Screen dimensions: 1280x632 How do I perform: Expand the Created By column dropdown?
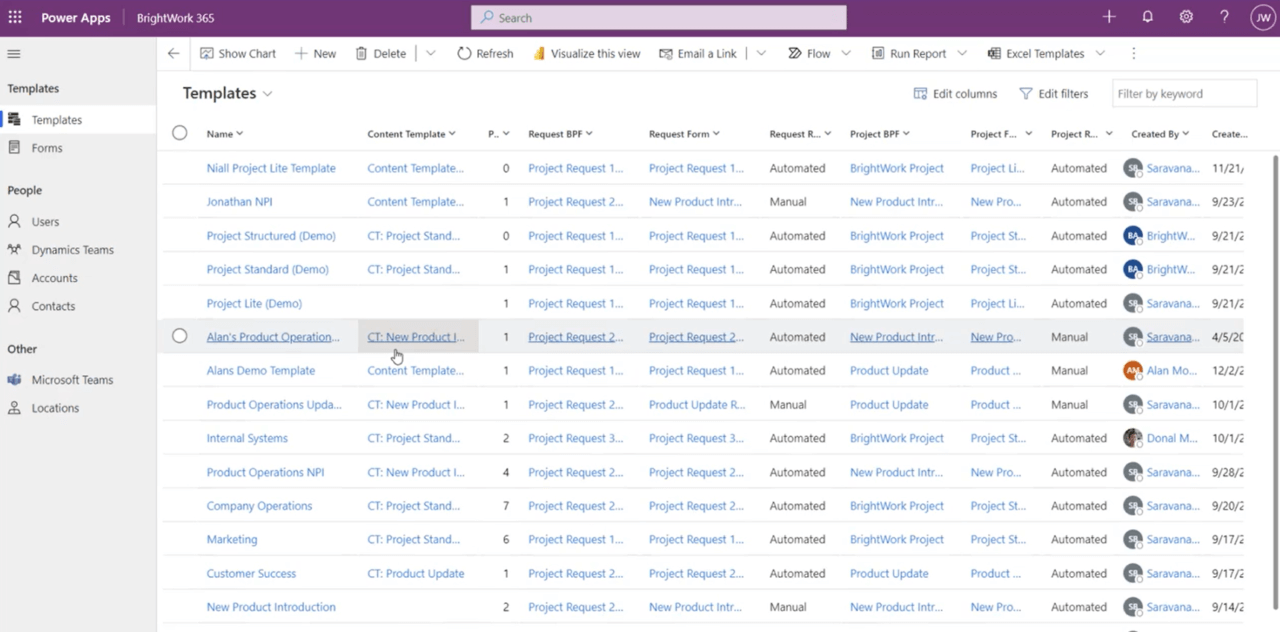tap(1188, 133)
